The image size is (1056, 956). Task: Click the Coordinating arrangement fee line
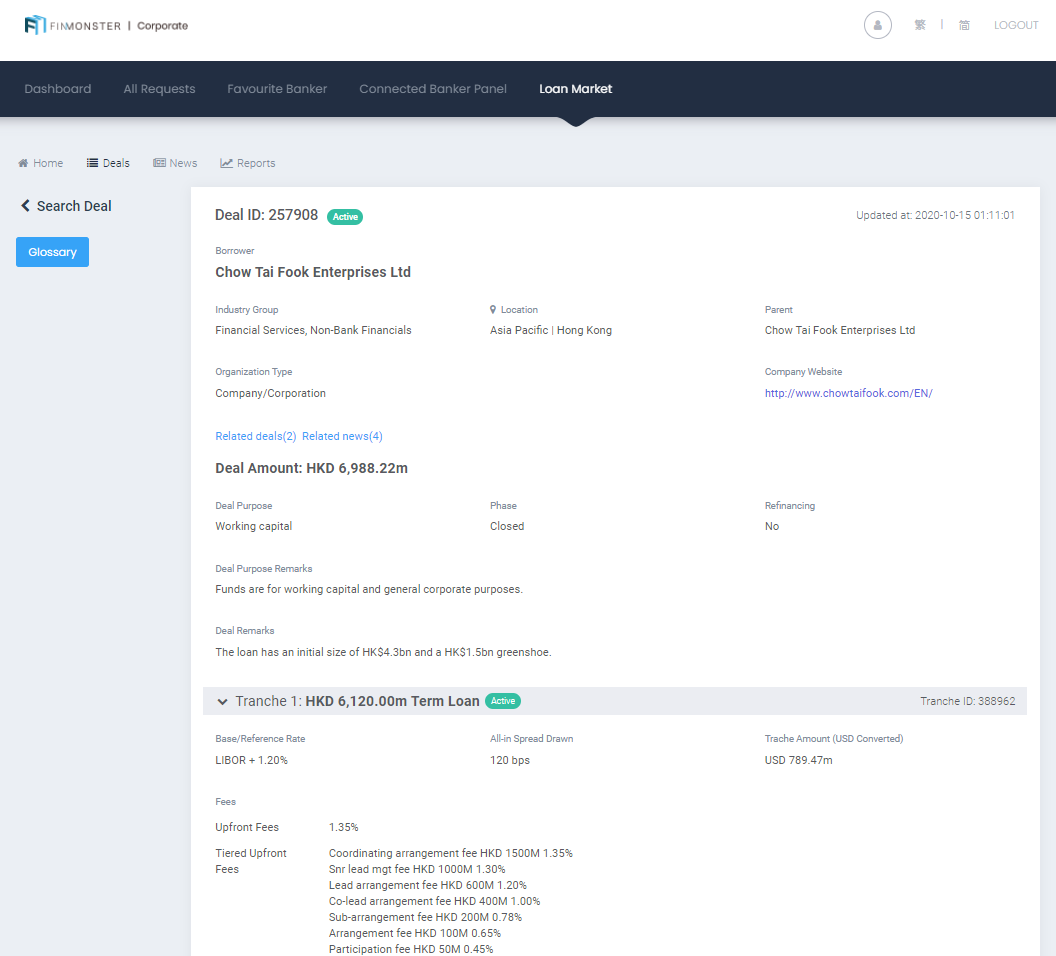point(451,853)
